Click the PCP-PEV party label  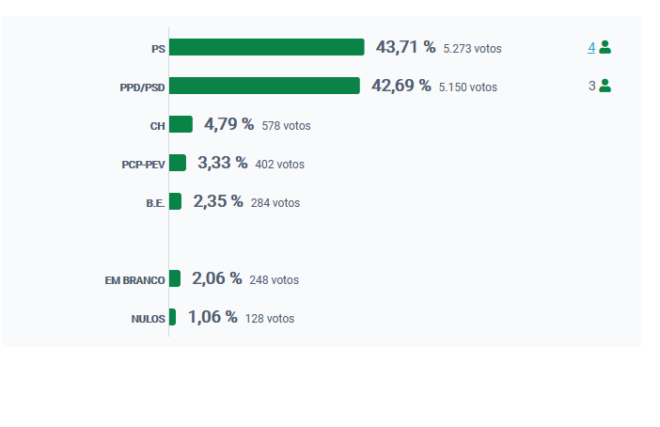click(x=143, y=165)
